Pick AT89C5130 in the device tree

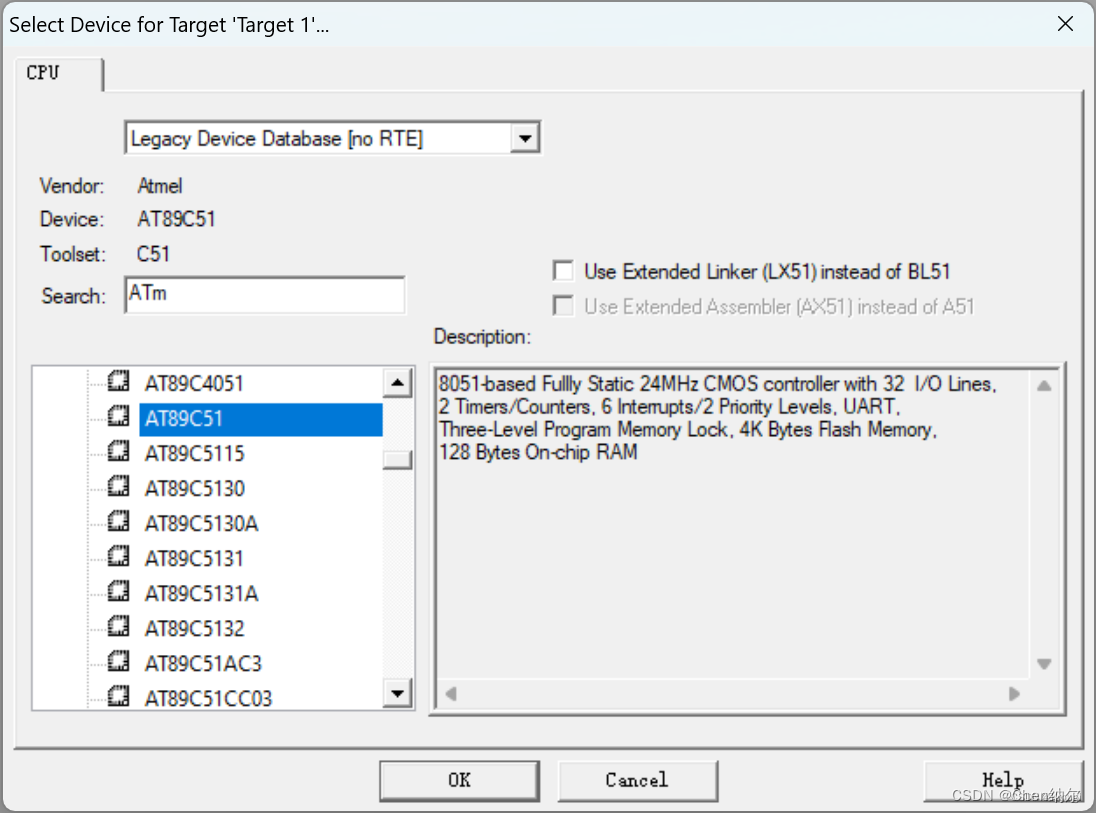tap(194, 489)
